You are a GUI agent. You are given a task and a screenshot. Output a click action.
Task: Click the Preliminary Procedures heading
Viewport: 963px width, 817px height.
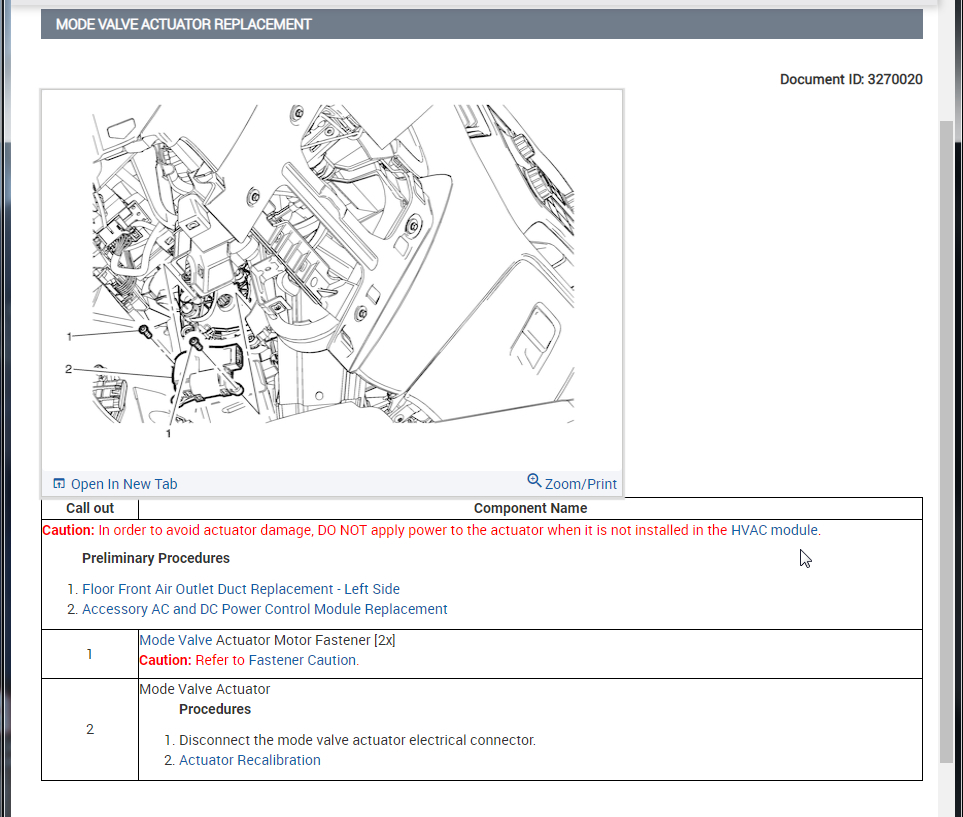tap(156, 558)
